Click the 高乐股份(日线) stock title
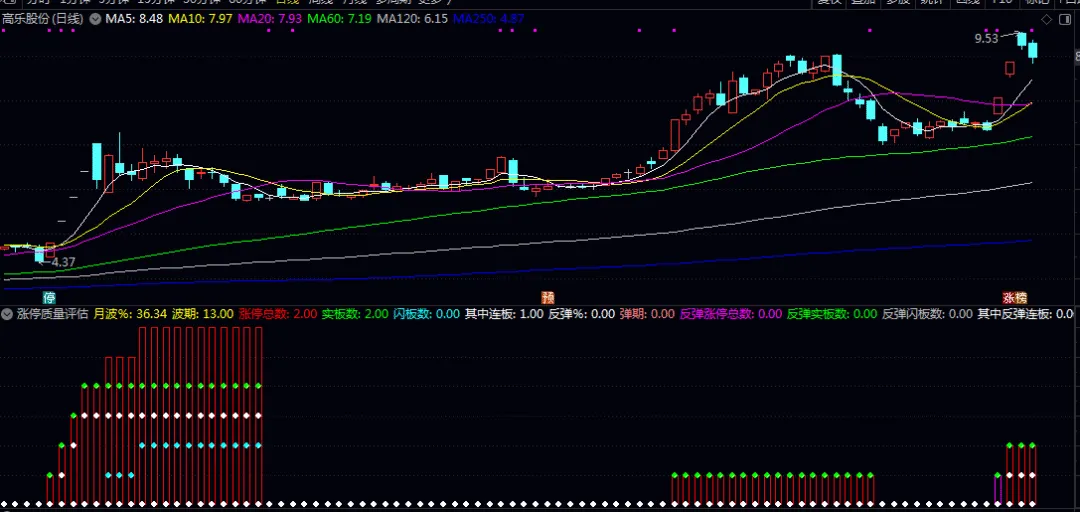This screenshot has width=1080, height=512. [x=43, y=19]
